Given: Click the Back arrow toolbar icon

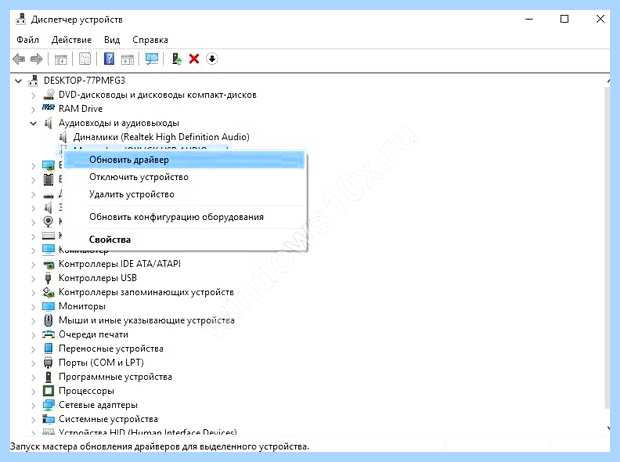Looking at the screenshot, I should point(19,59).
